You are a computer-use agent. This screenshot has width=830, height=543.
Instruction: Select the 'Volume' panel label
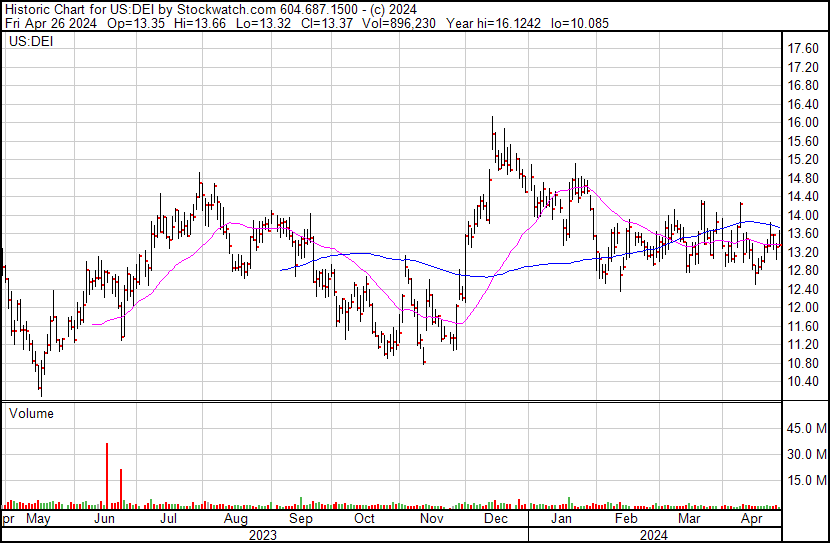[31, 413]
